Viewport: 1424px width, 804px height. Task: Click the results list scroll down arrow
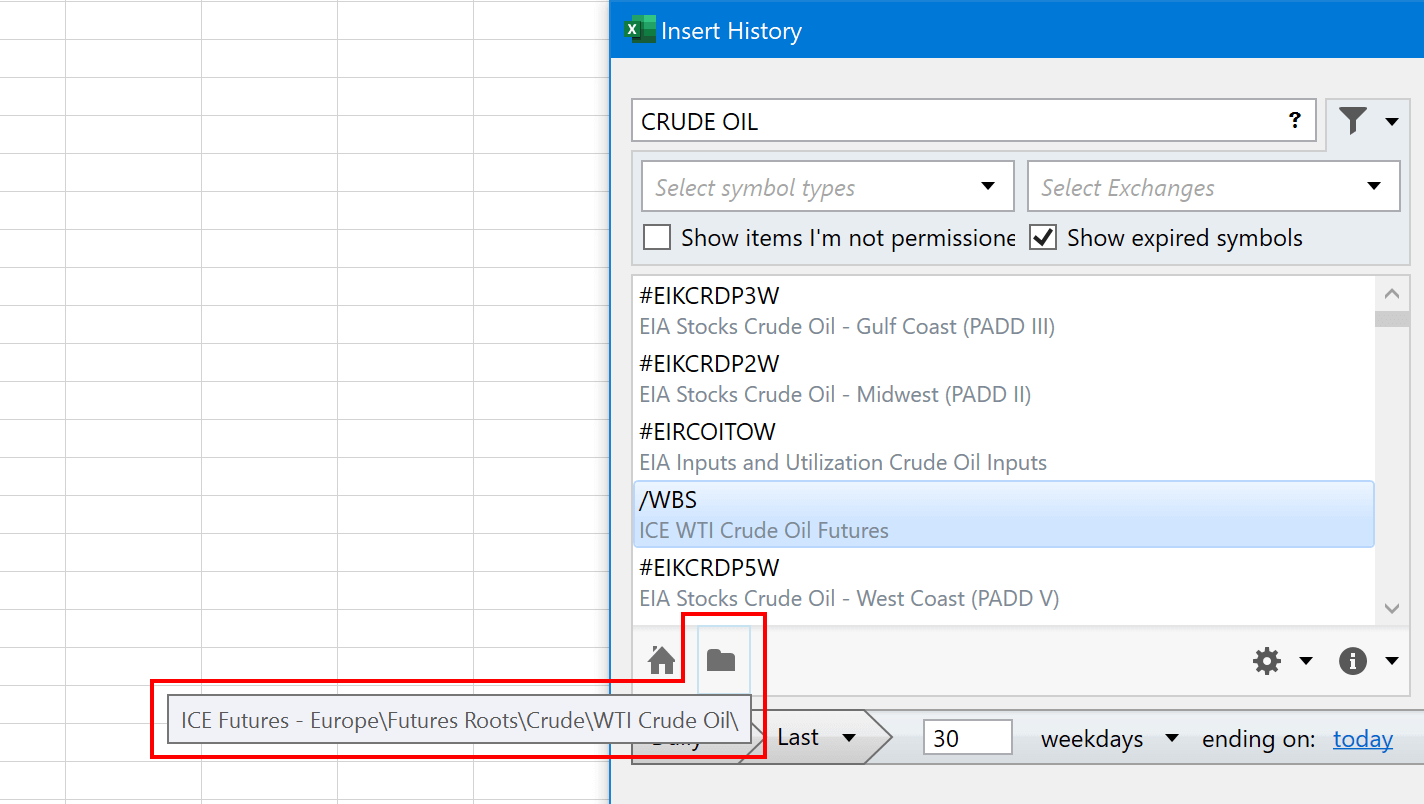tap(1392, 608)
